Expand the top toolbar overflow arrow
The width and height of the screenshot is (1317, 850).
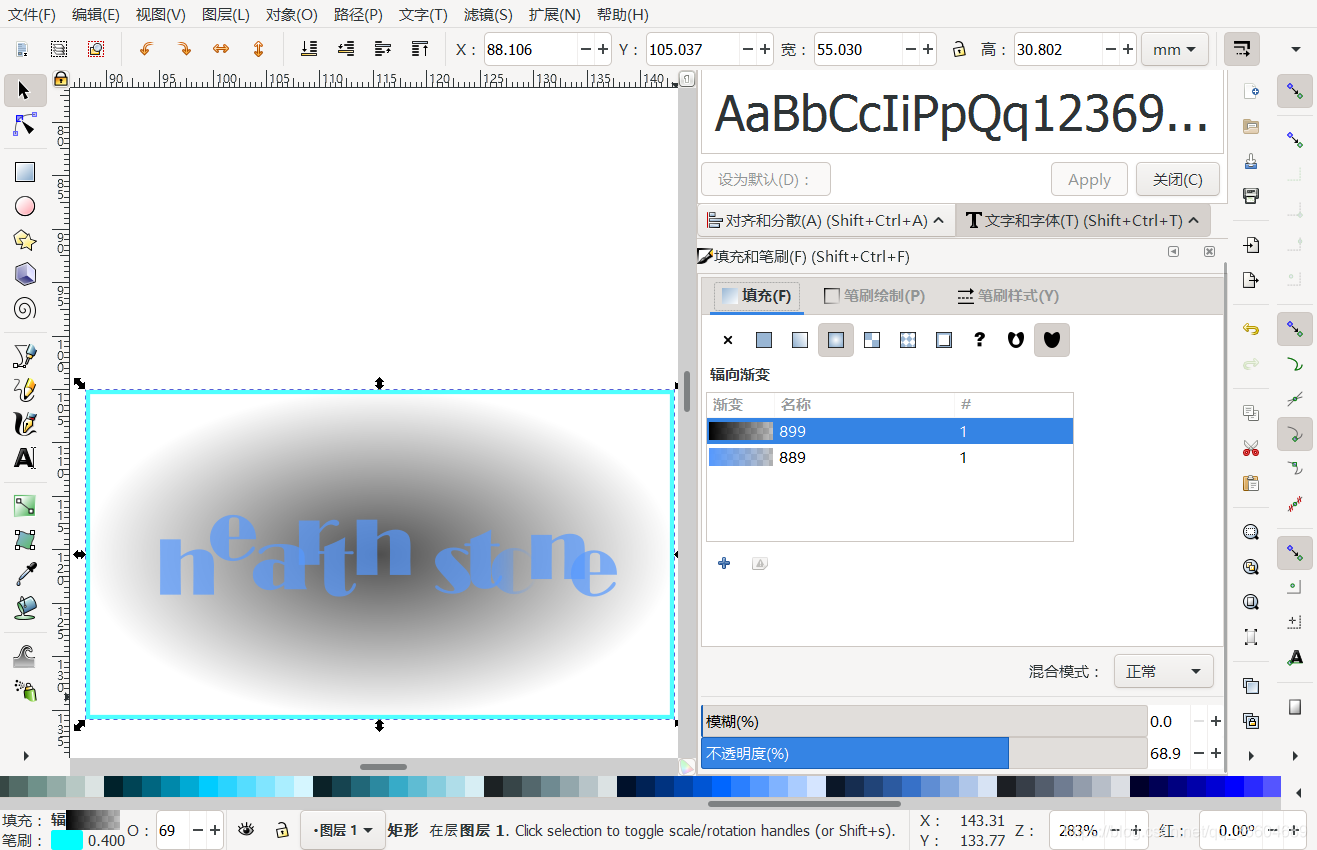click(1296, 49)
